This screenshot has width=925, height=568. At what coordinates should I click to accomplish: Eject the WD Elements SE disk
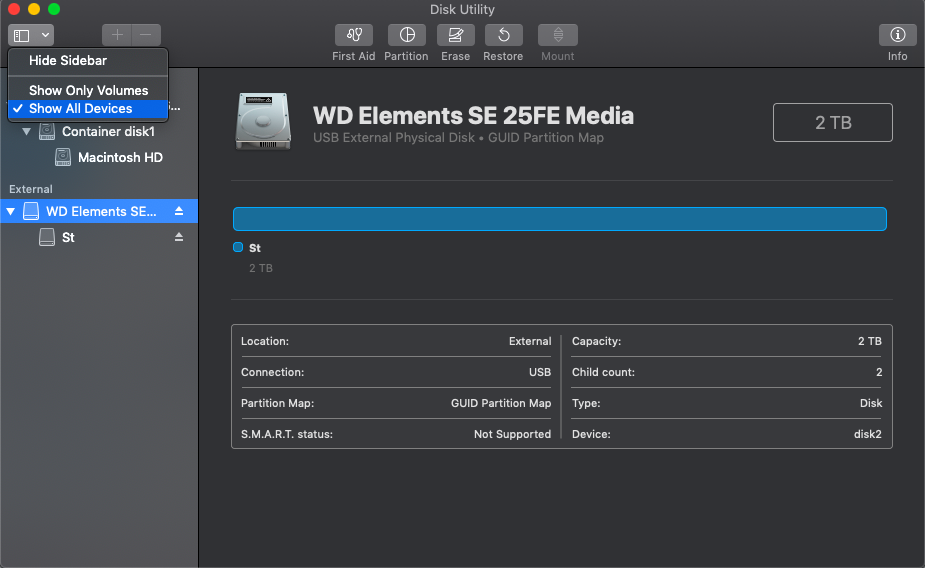click(179, 211)
